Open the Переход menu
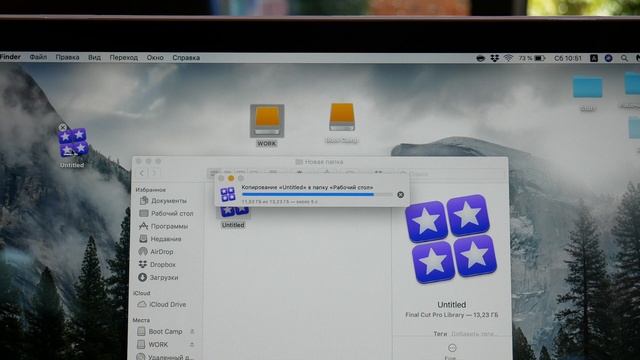Screen dimensions: 640x360 tap(124, 58)
